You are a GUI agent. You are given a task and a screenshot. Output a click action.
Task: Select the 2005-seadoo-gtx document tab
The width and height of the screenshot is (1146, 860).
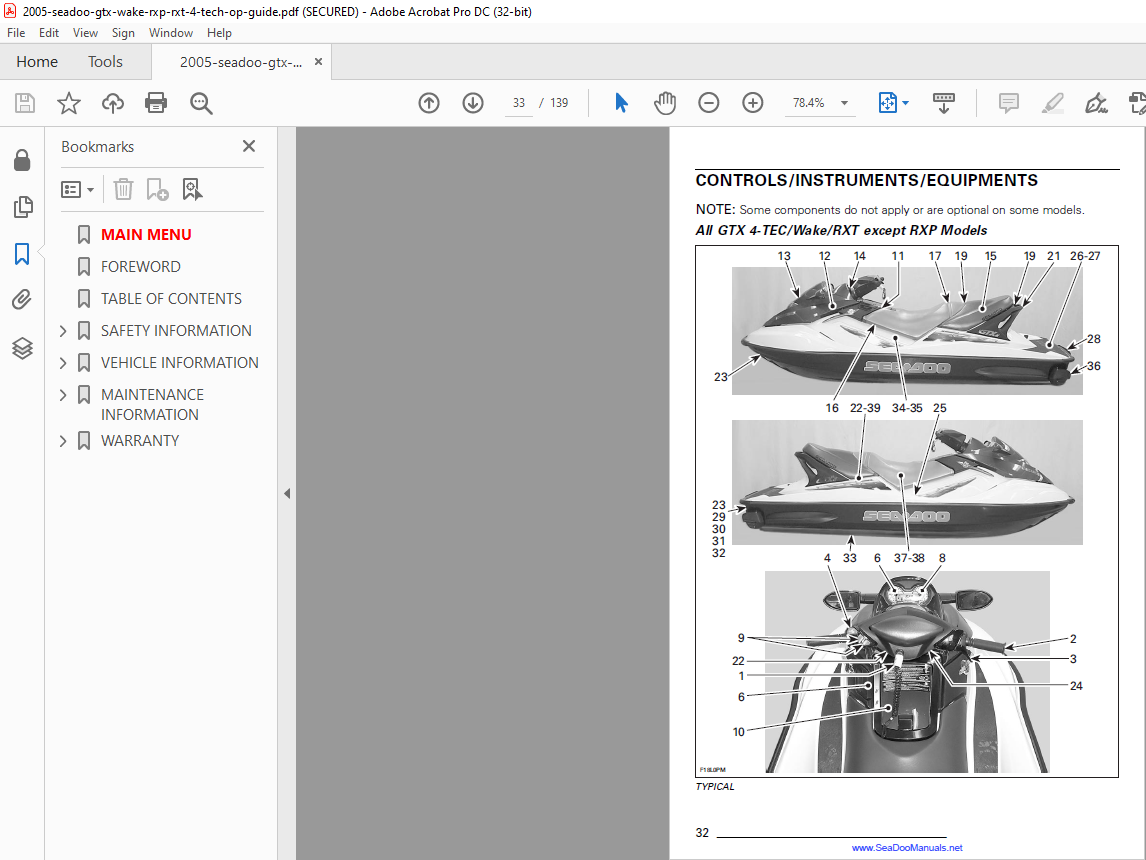coord(241,63)
